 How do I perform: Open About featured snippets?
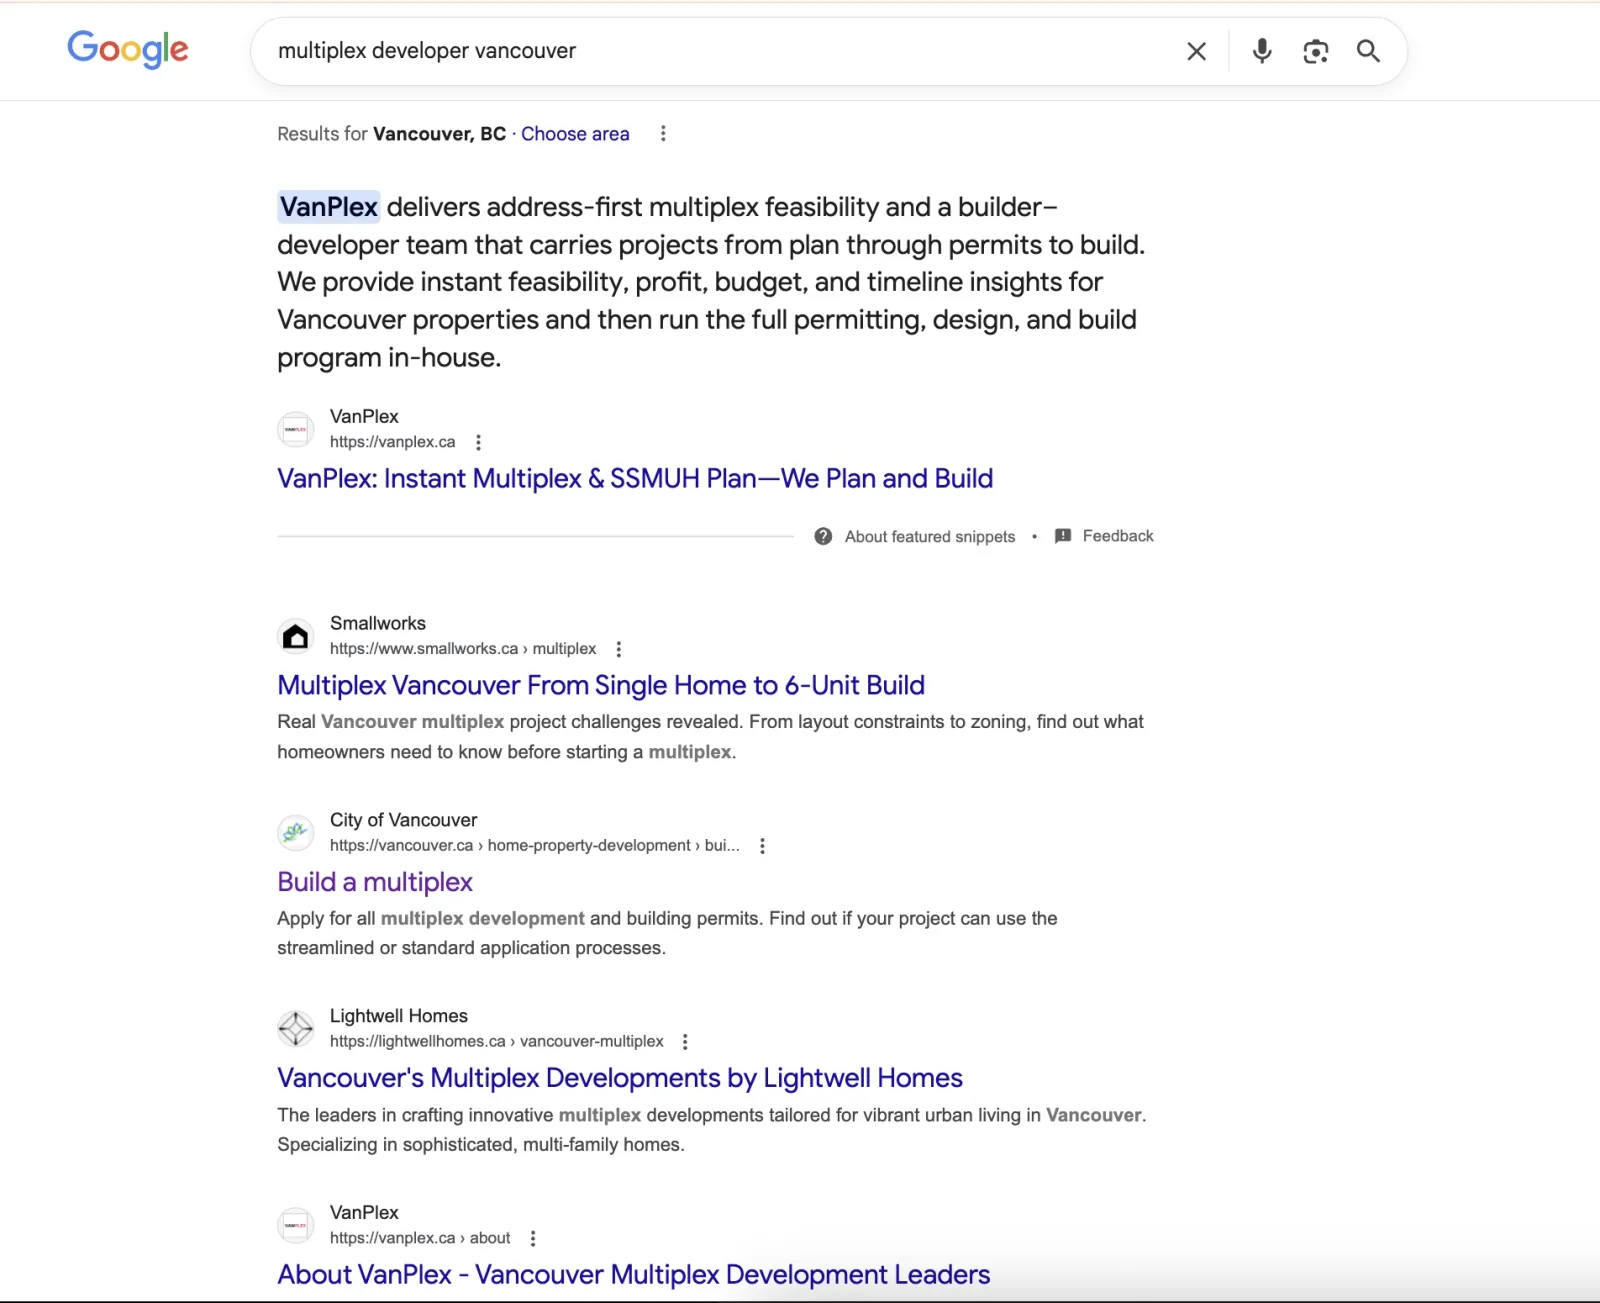pos(929,537)
